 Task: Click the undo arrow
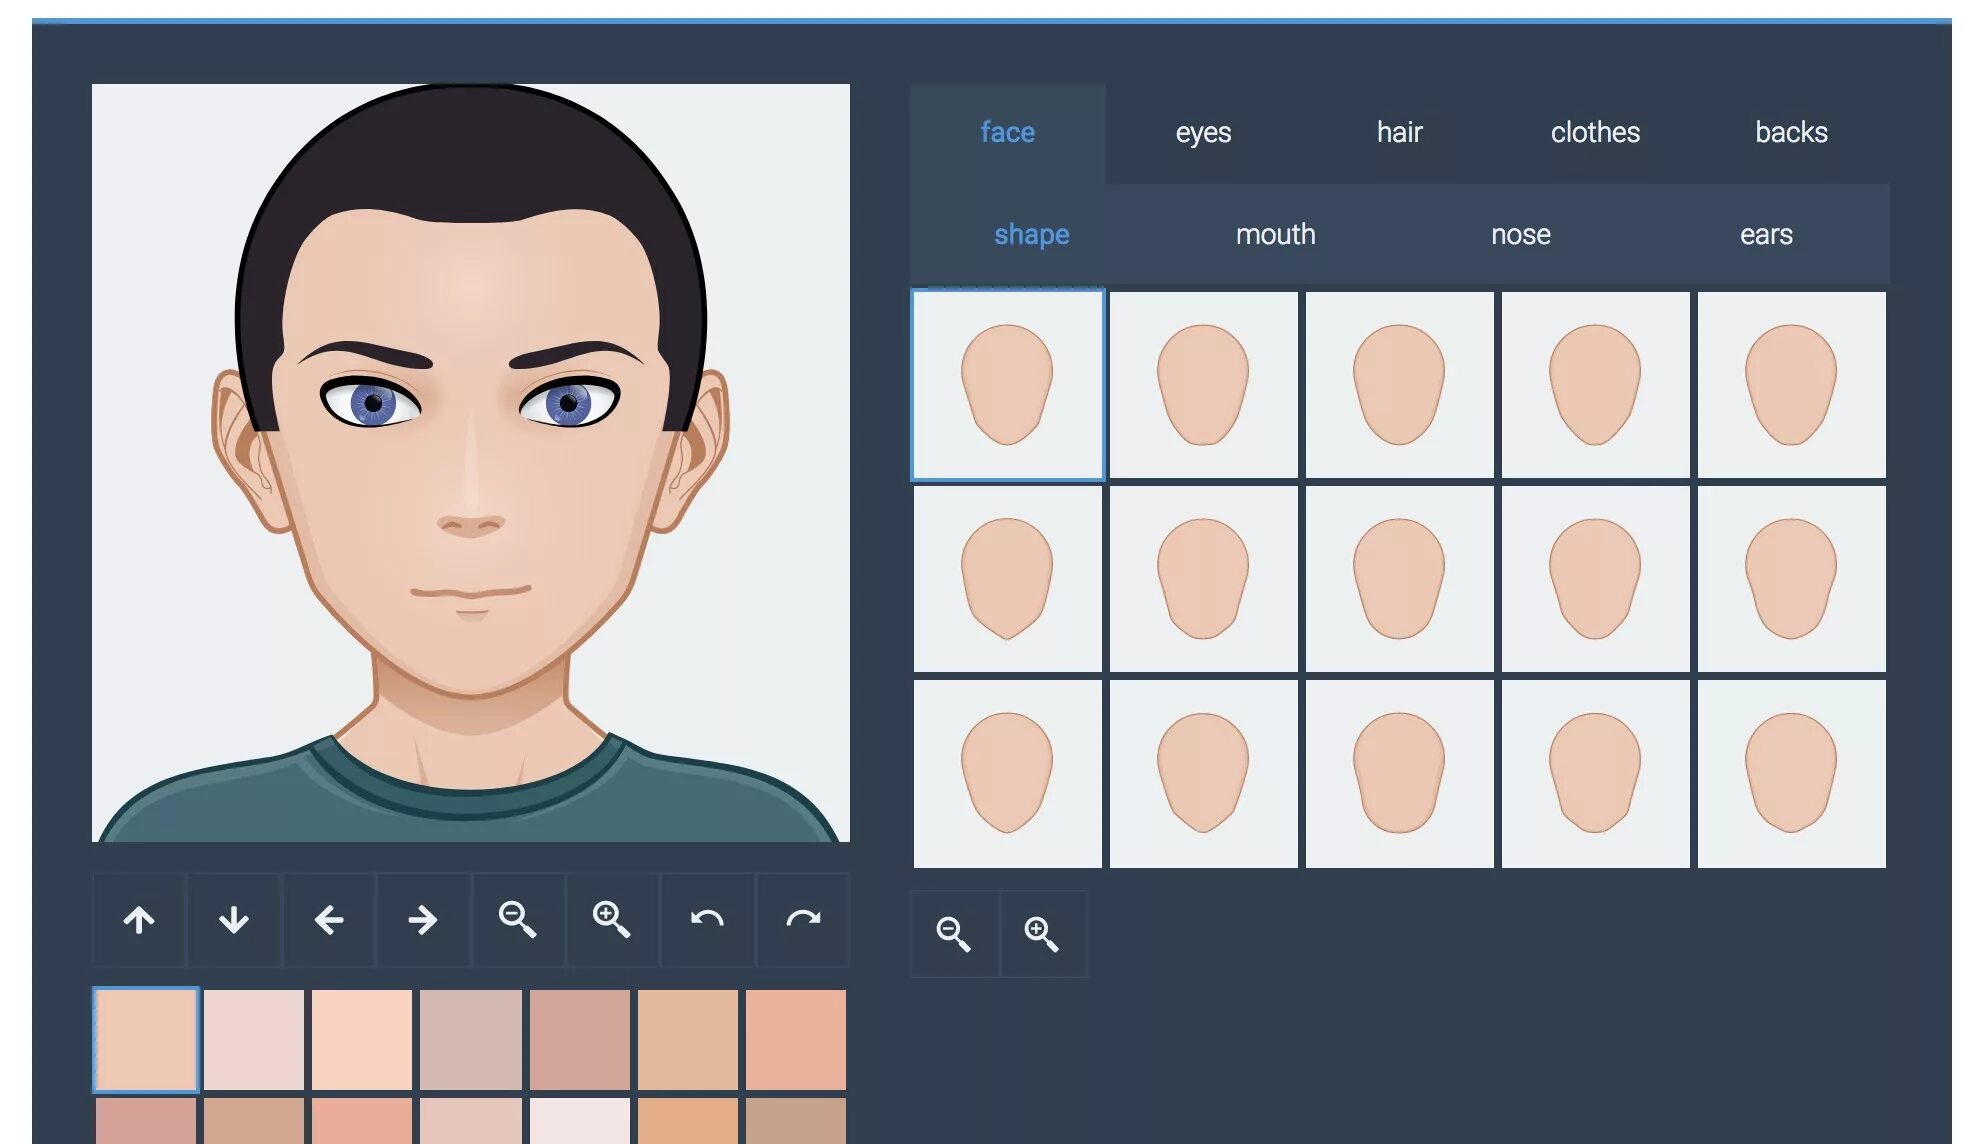pos(707,920)
